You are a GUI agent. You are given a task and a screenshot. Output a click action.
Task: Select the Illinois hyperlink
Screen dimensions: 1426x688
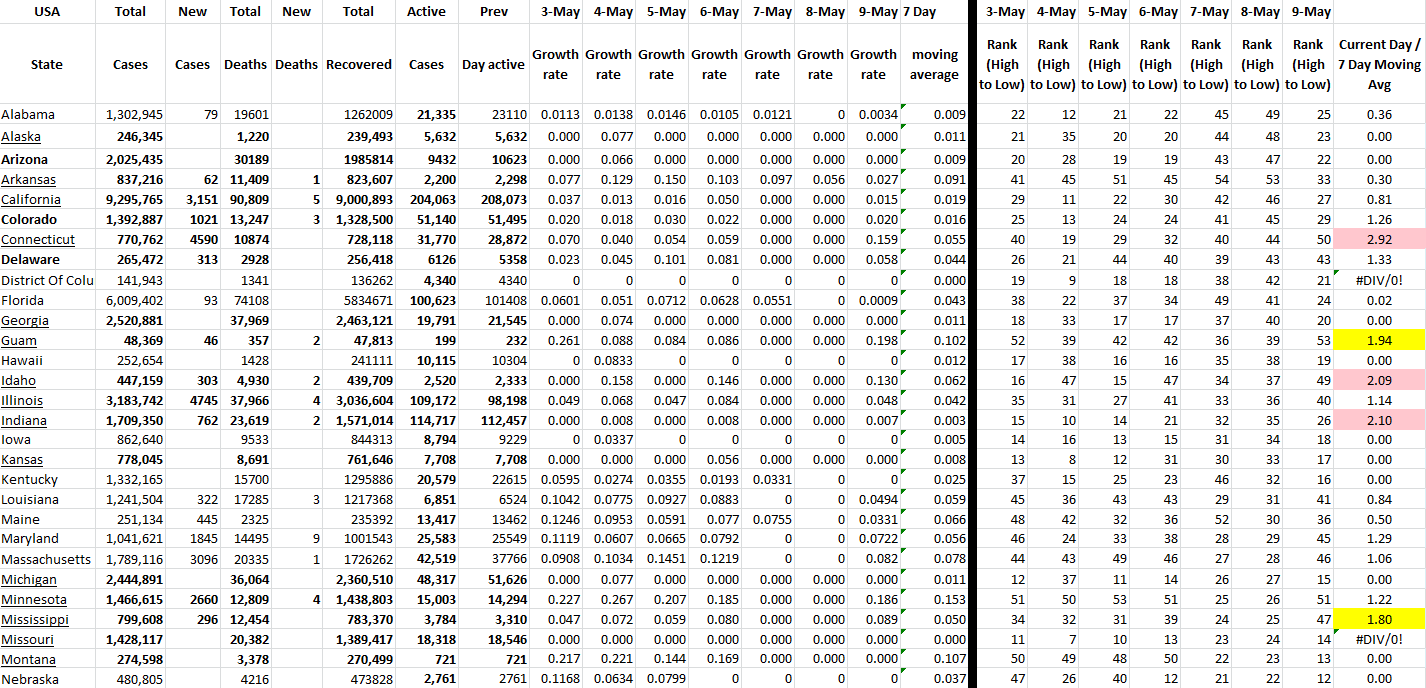[x=22, y=400]
